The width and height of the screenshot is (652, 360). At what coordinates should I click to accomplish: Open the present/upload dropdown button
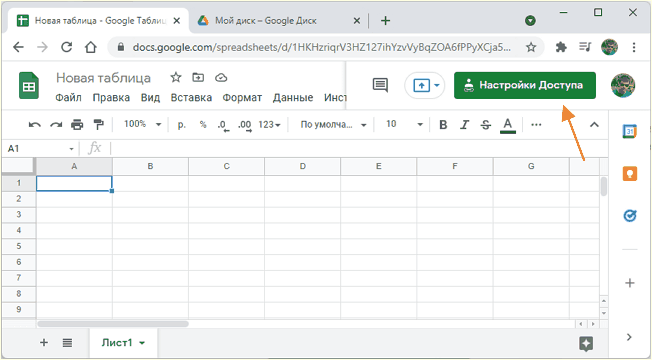point(425,85)
